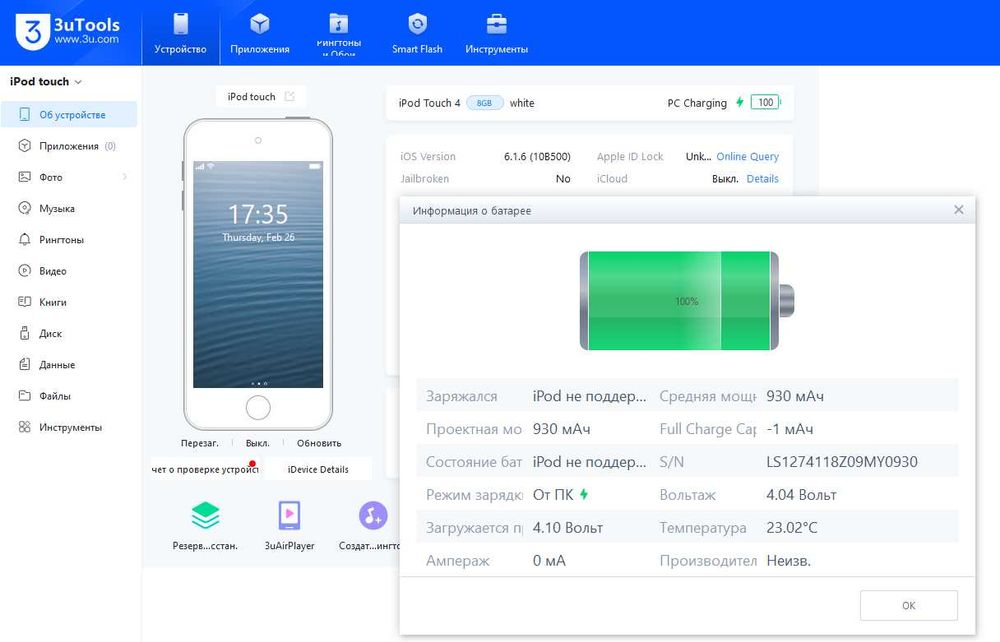
Task: Open the Инструменты tab in top bar
Action: coord(496,33)
